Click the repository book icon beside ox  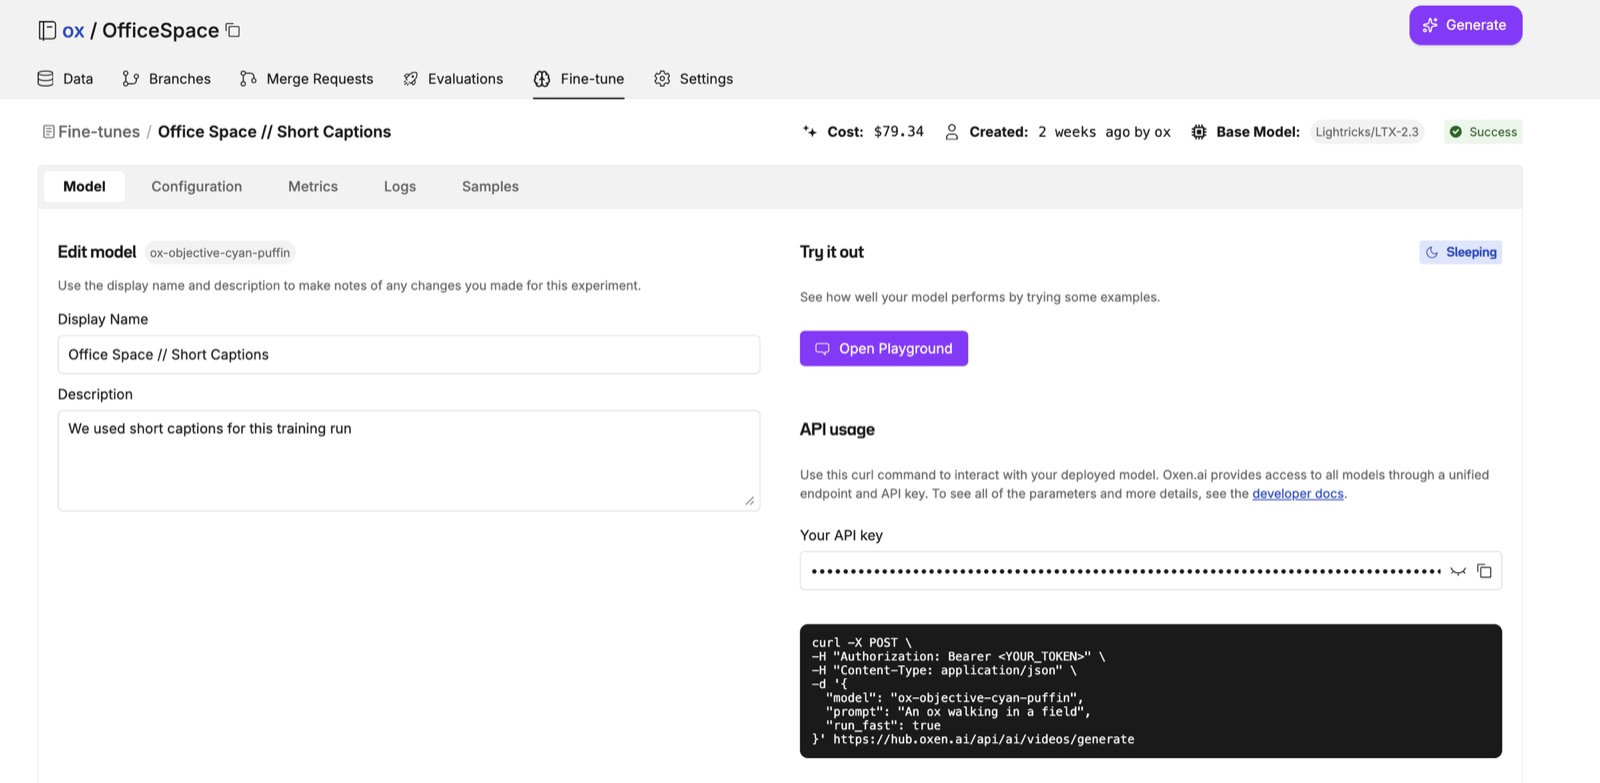pos(47,30)
